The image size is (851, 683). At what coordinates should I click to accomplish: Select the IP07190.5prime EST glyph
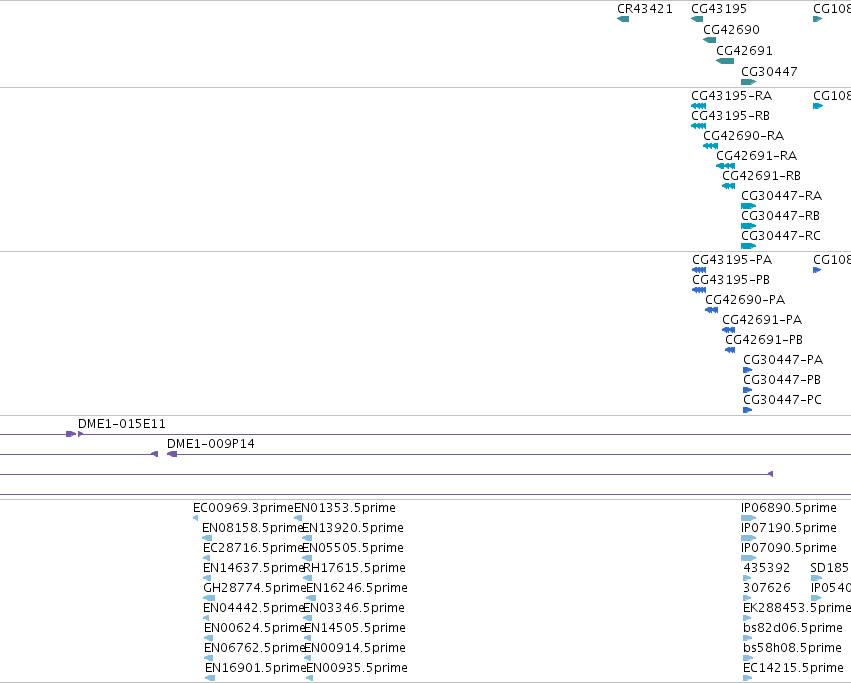click(748, 539)
